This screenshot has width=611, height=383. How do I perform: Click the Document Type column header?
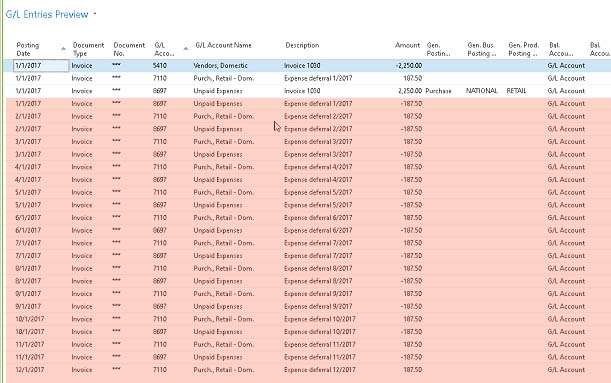click(88, 49)
